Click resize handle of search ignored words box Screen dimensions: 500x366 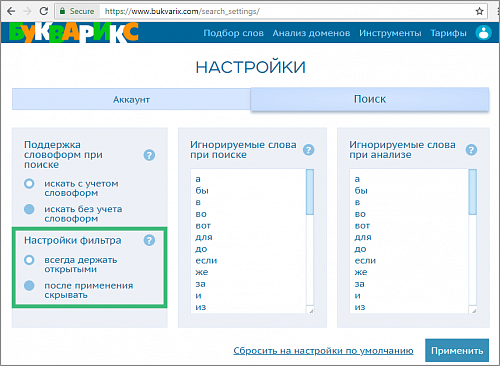[x=311, y=310]
